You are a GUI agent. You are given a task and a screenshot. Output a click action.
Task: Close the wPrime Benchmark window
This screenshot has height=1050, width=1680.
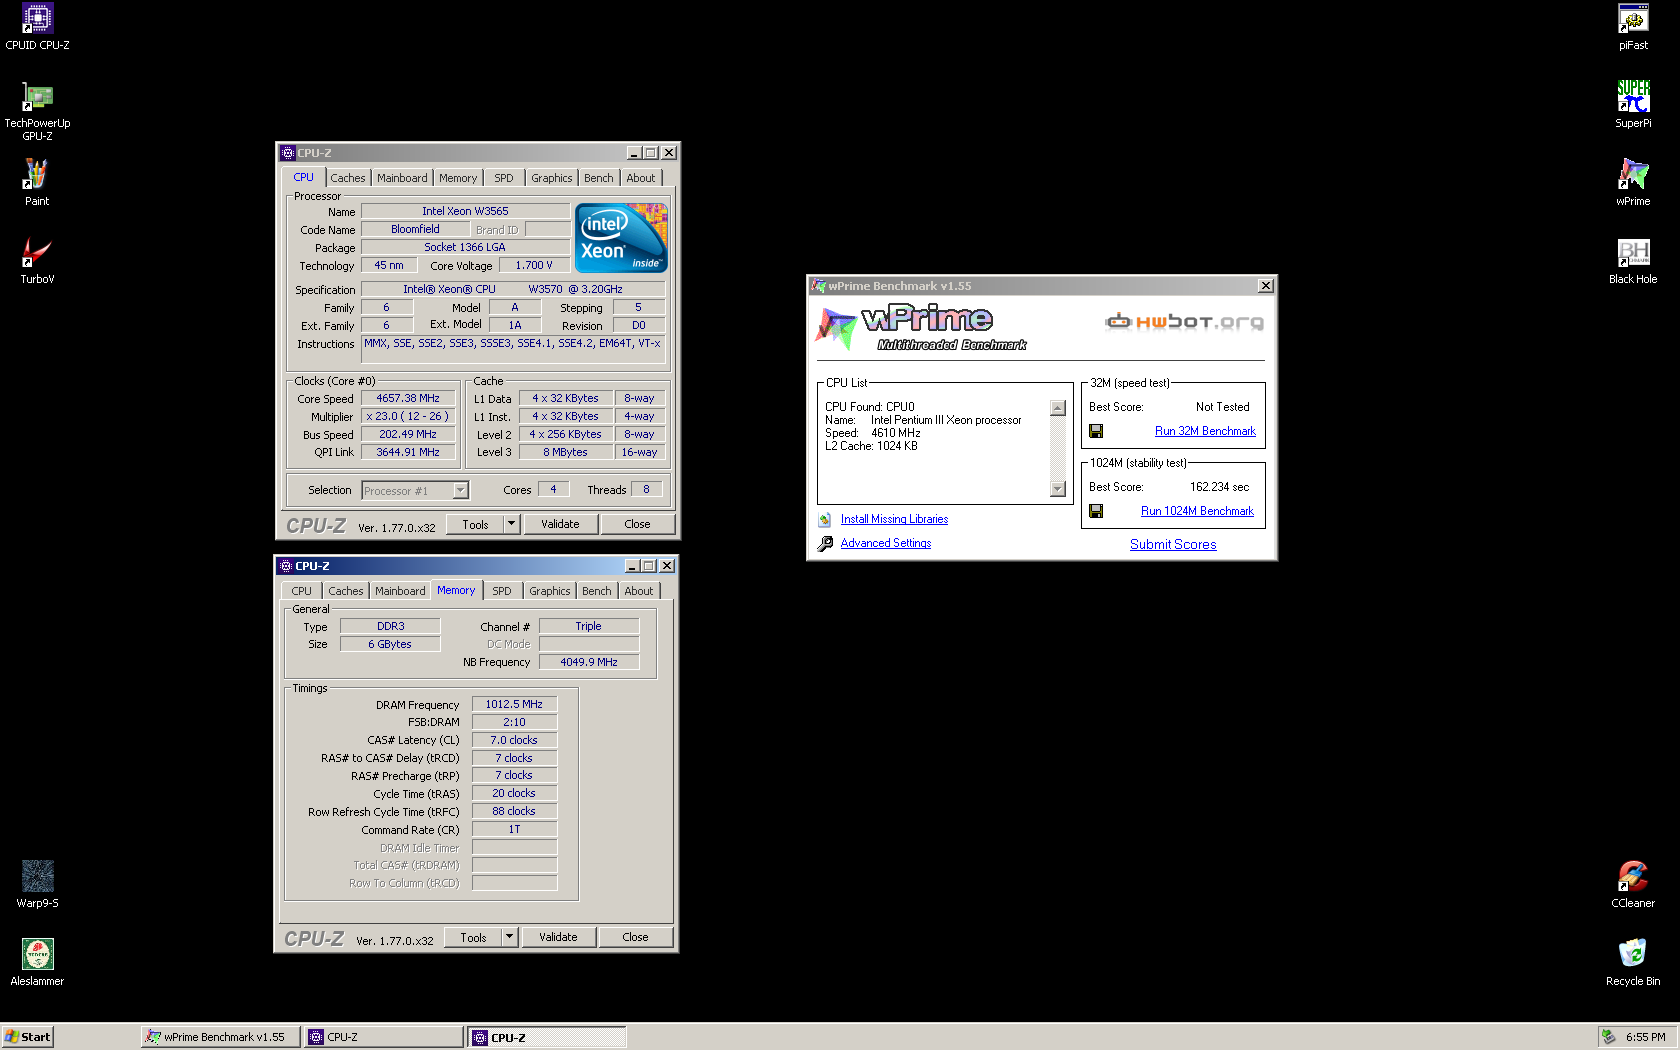point(1265,286)
